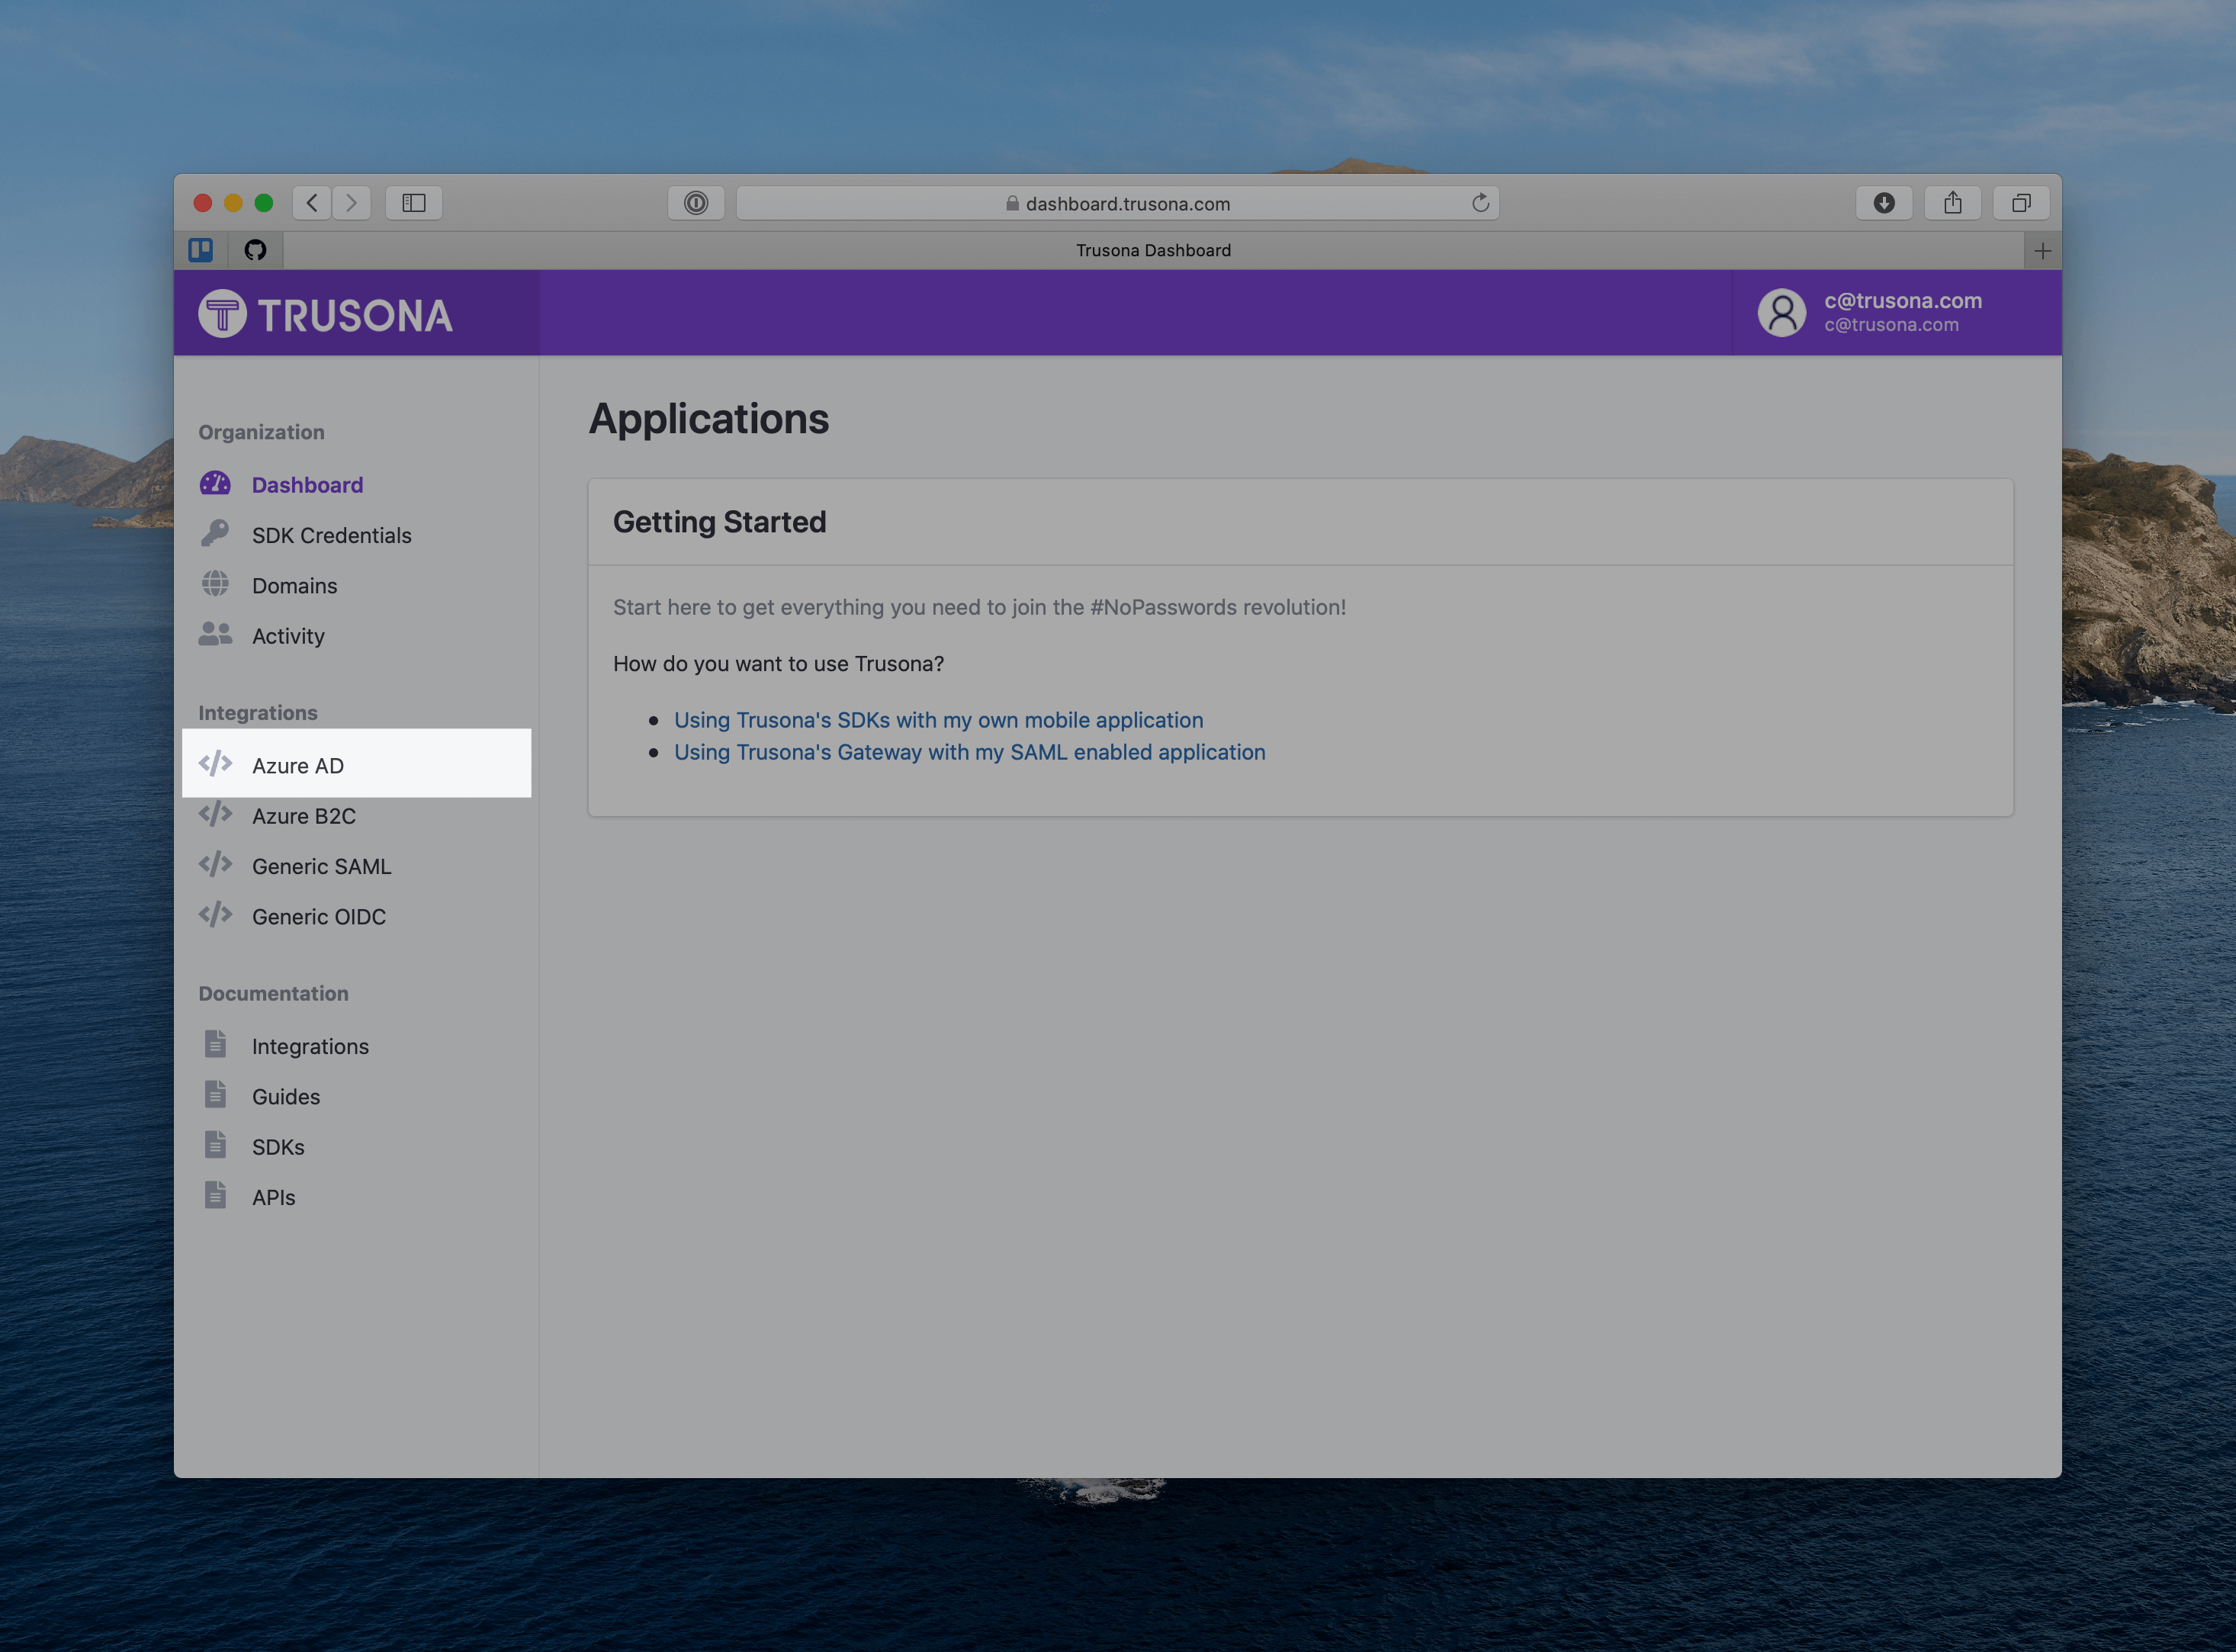
Task: Open the 1Password extension icon
Action: coord(696,203)
